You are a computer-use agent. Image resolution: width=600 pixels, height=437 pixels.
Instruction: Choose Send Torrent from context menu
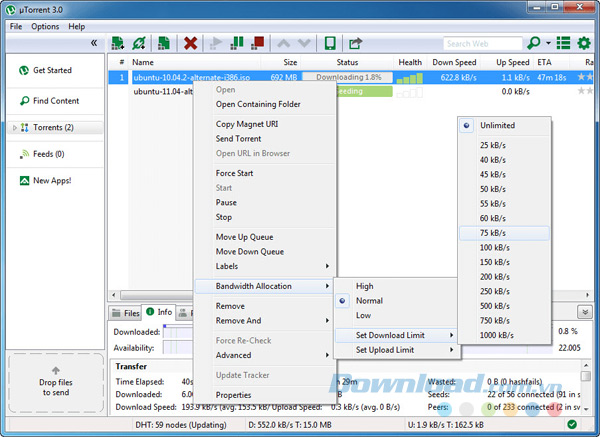pyautogui.click(x=264, y=139)
